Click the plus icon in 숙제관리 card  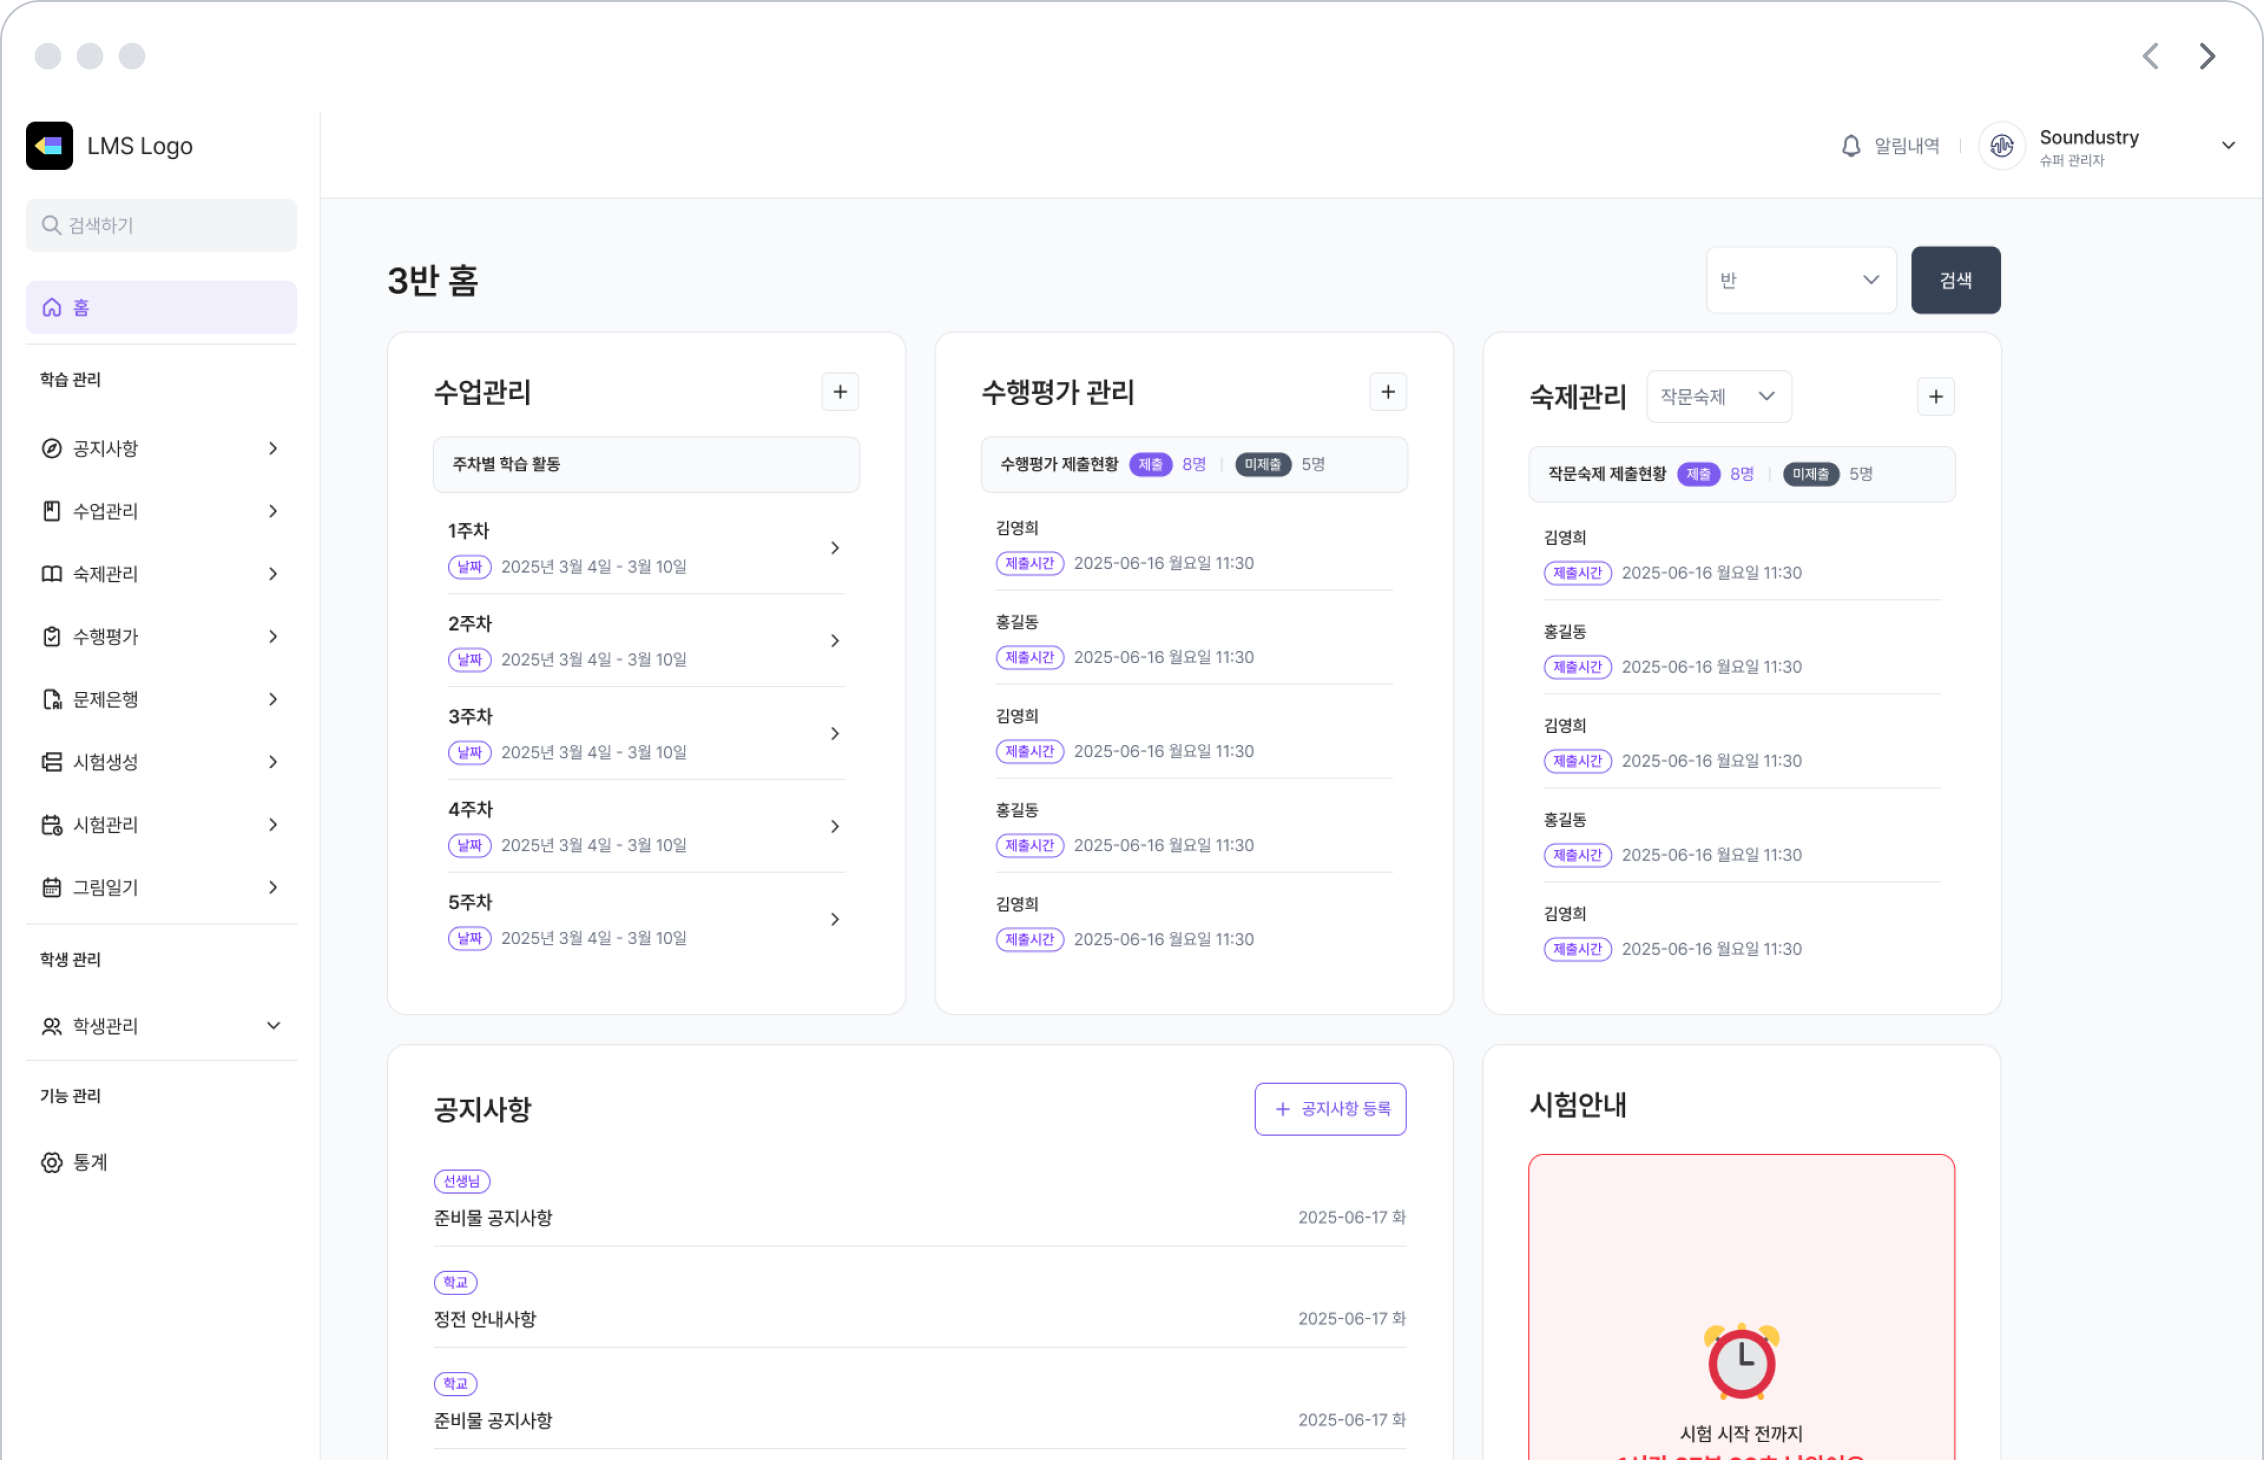(x=1935, y=397)
